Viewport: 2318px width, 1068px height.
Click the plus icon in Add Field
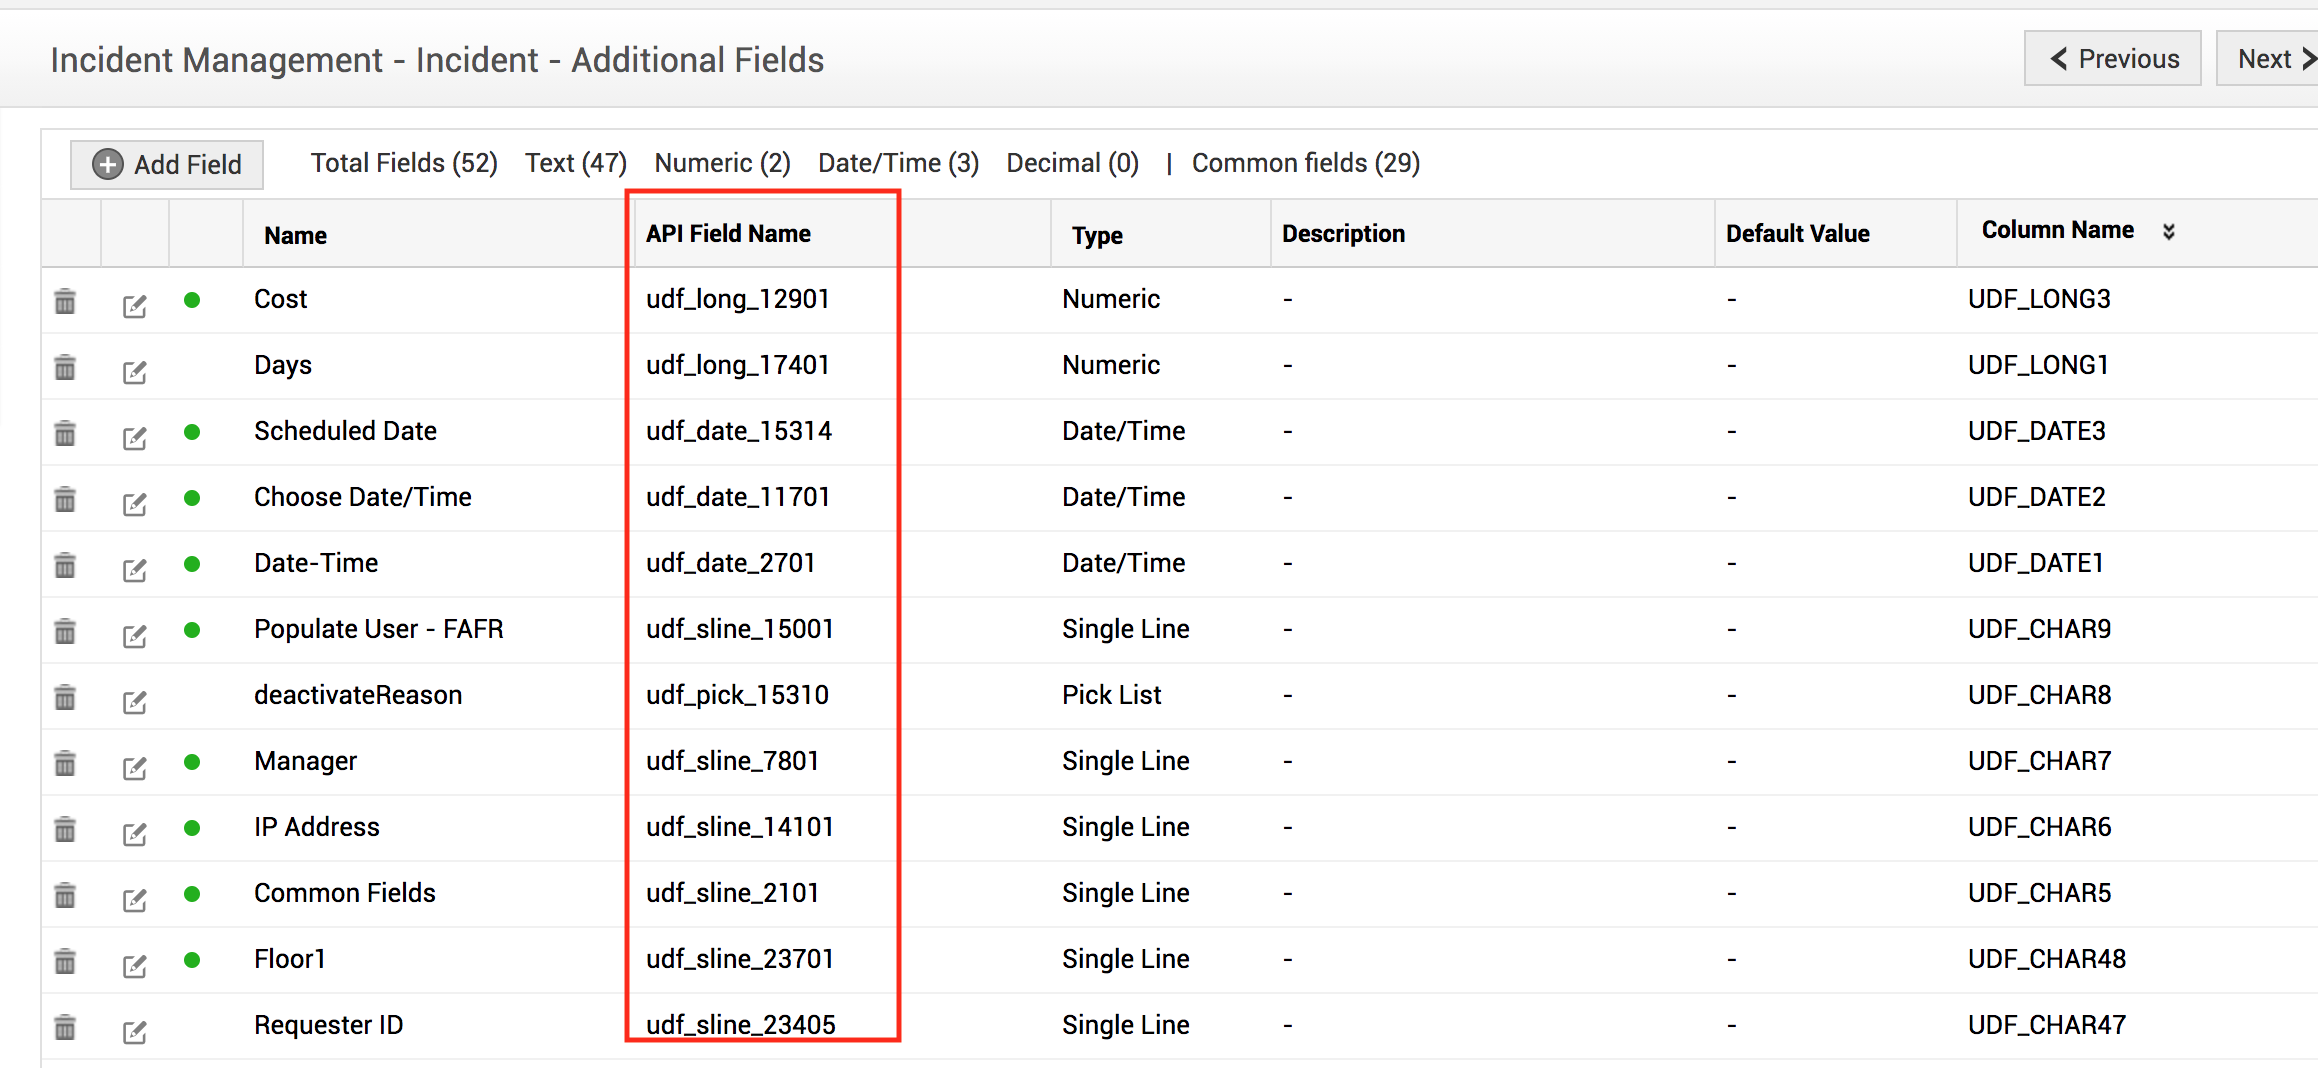point(108,164)
